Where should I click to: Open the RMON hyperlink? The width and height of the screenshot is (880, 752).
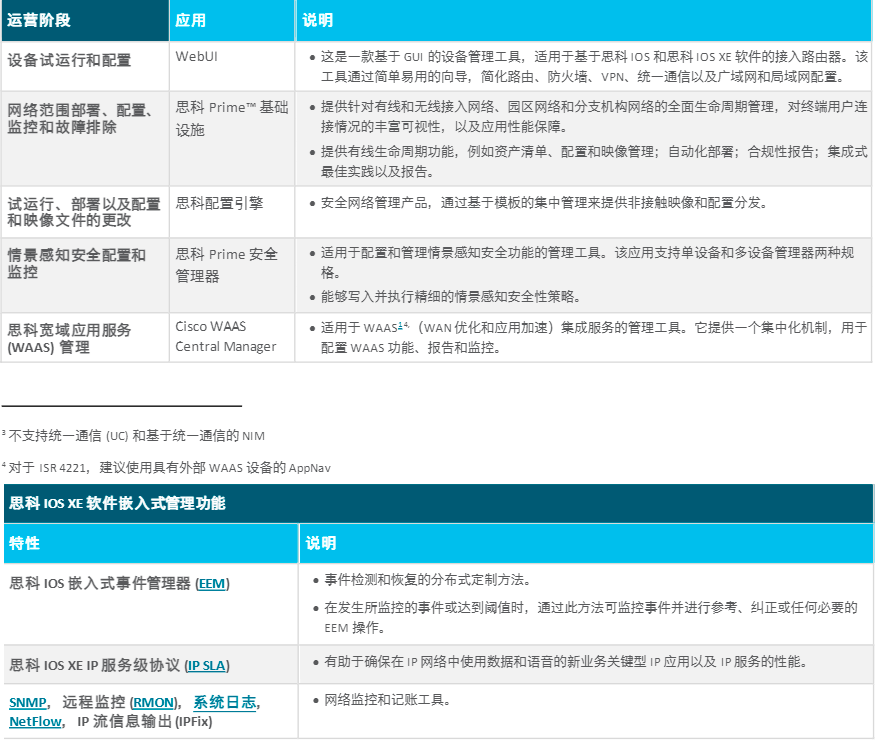tap(154, 702)
